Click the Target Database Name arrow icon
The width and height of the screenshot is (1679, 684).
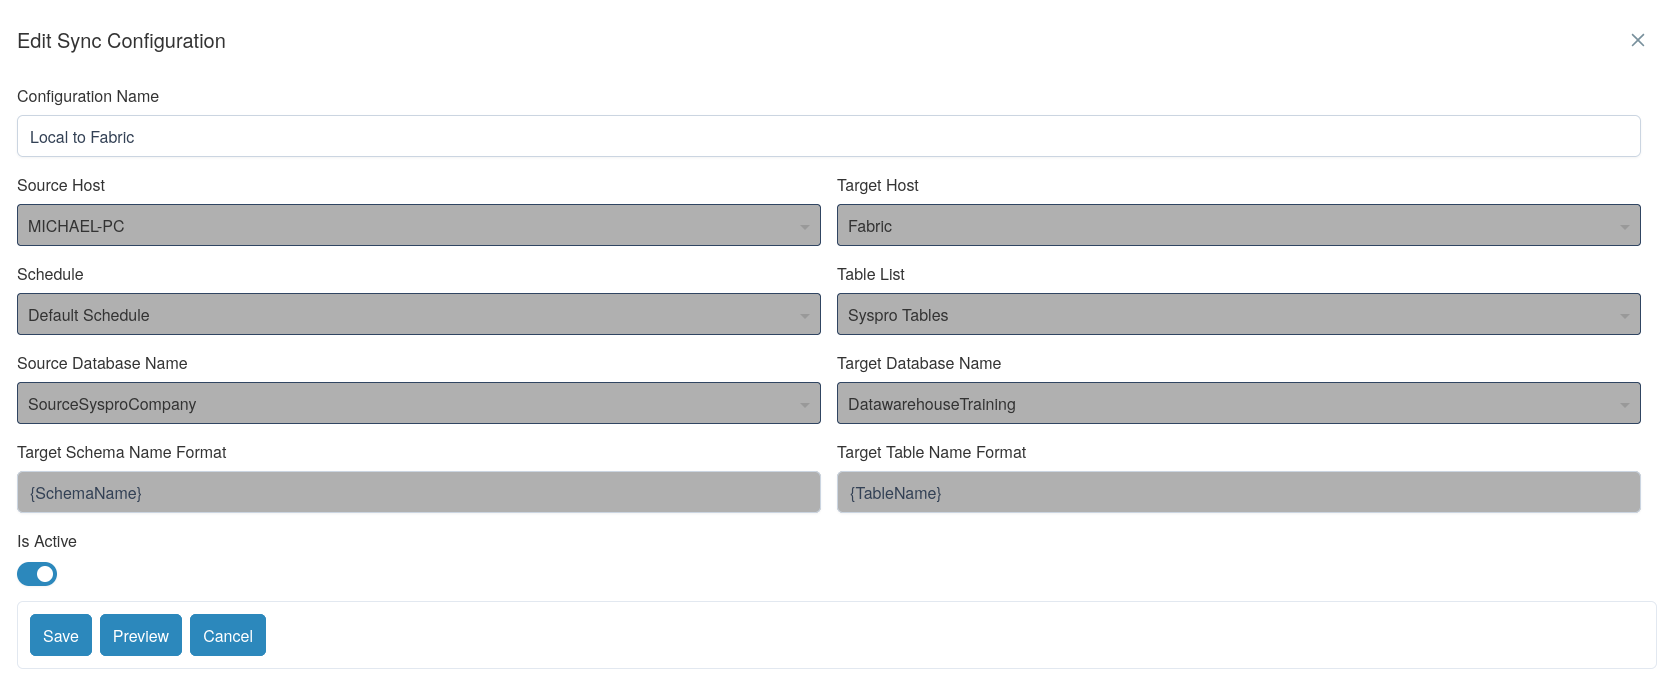tap(1625, 405)
